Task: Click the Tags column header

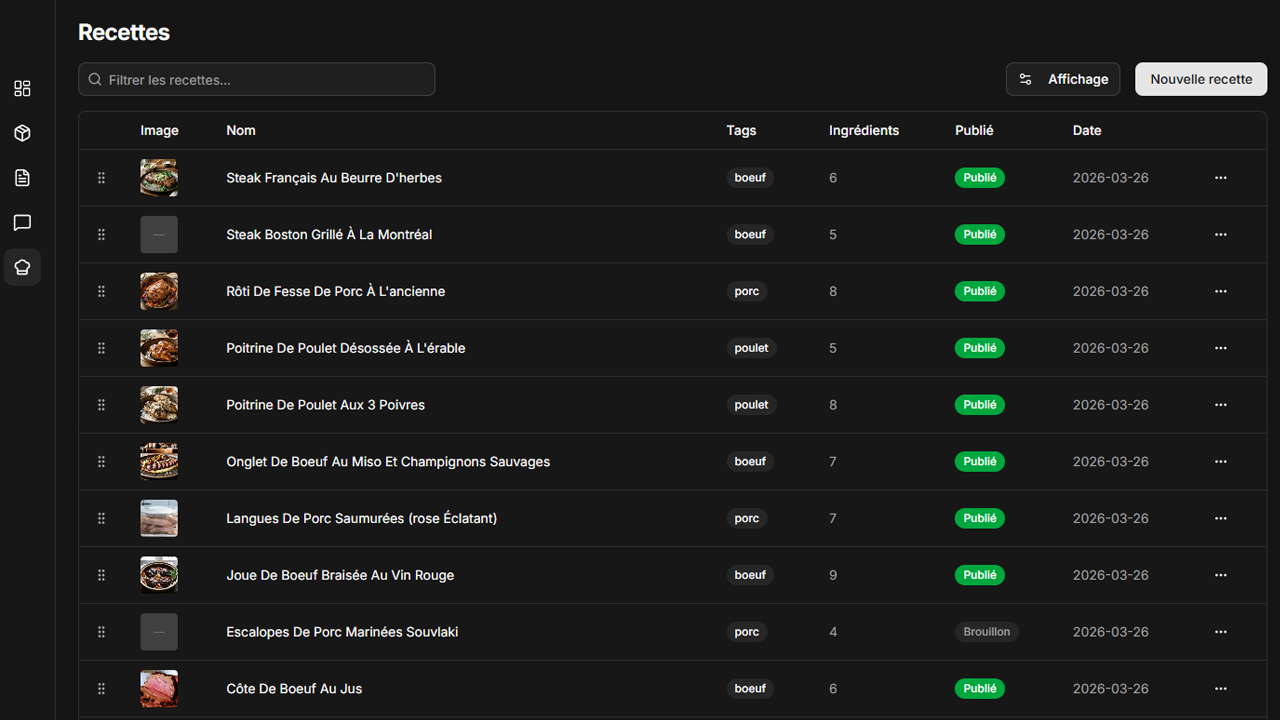Action: pyautogui.click(x=741, y=131)
